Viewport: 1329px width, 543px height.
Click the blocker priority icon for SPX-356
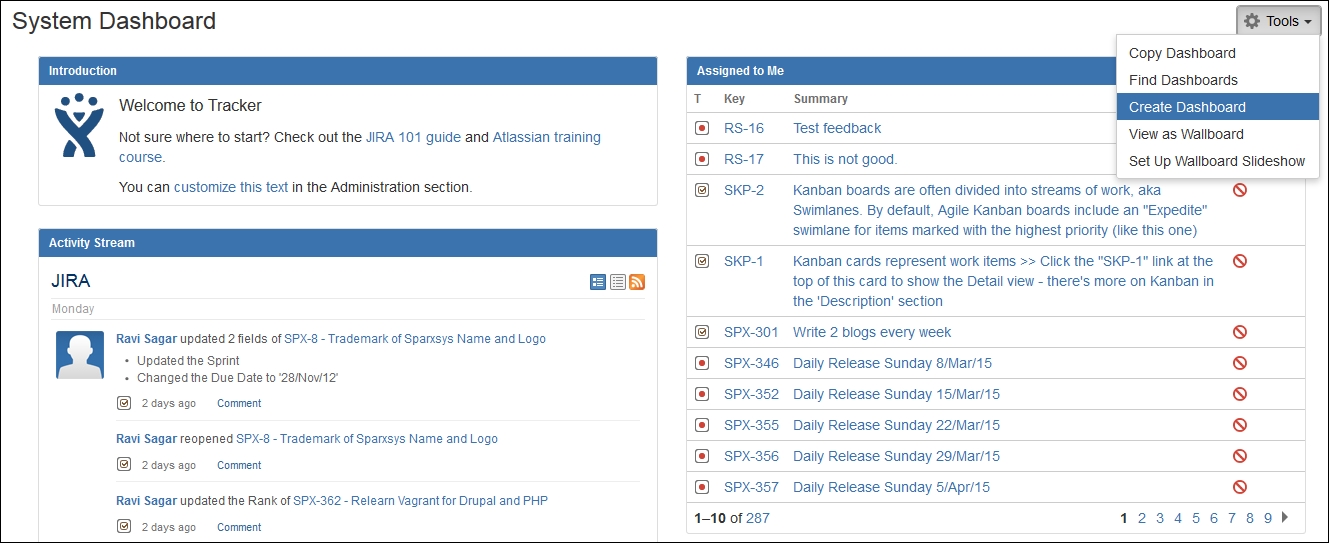pos(1240,456)
